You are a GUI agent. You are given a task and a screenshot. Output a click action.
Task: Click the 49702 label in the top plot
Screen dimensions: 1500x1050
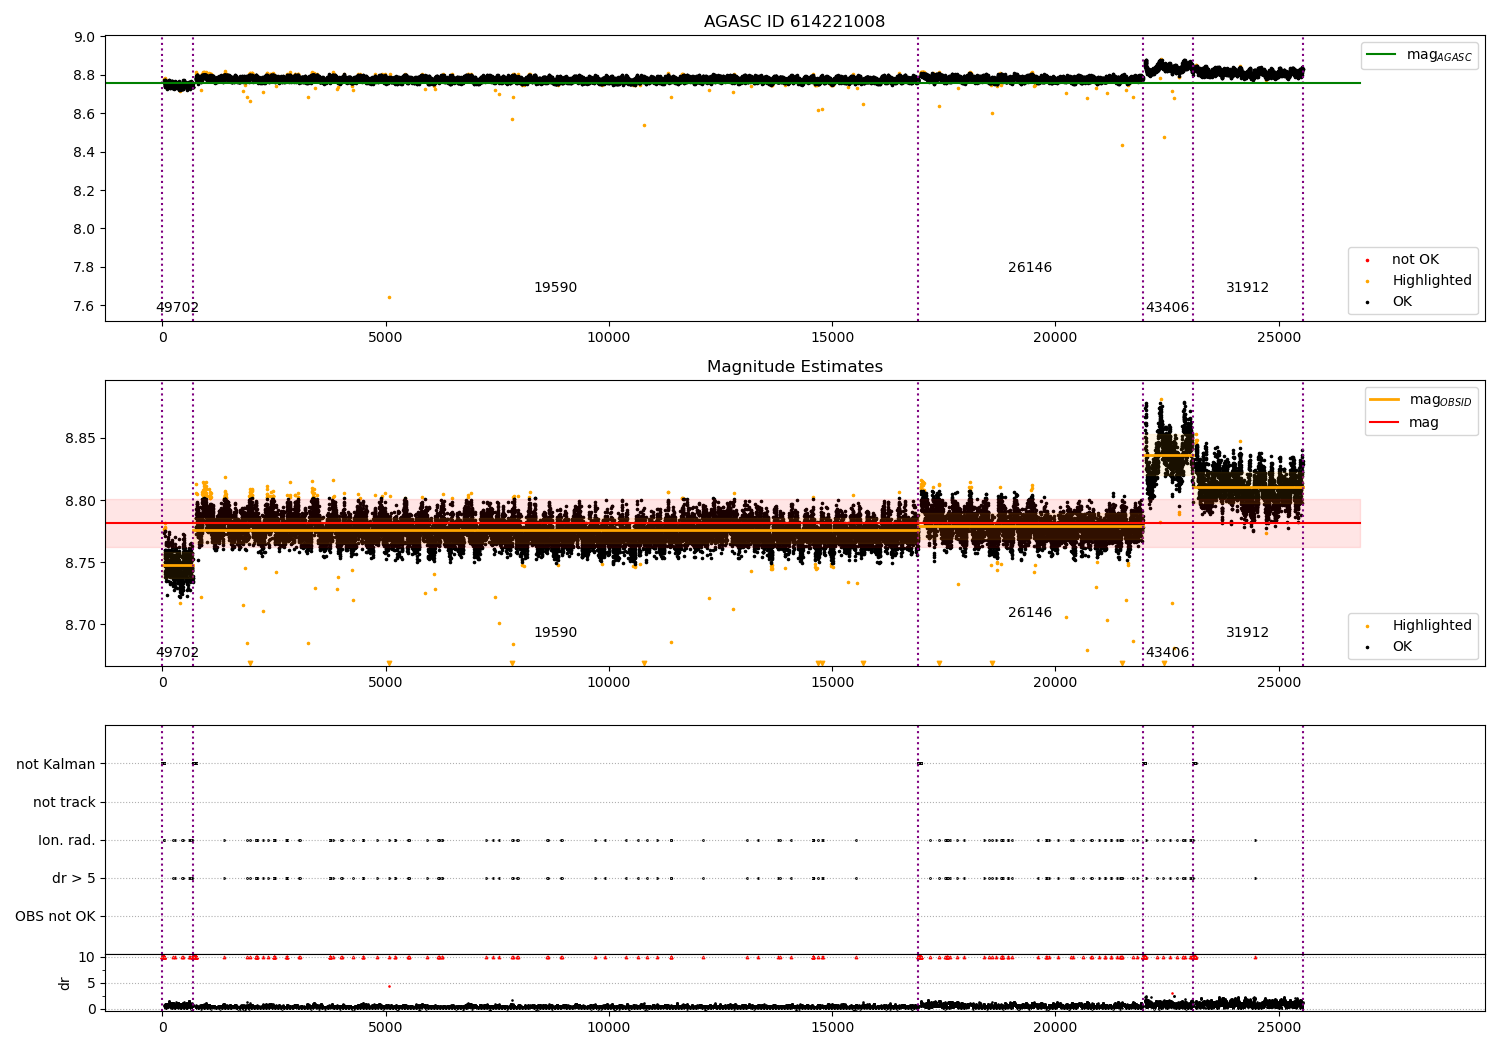click(x=177, y=308)
